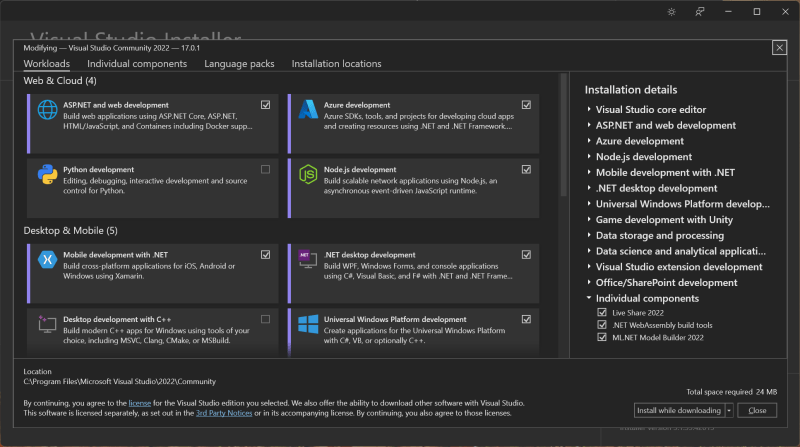Expand Visual Studio extension development details
Image resolution: width=800 pixels, height=447 pixels.
click(589, 267)
